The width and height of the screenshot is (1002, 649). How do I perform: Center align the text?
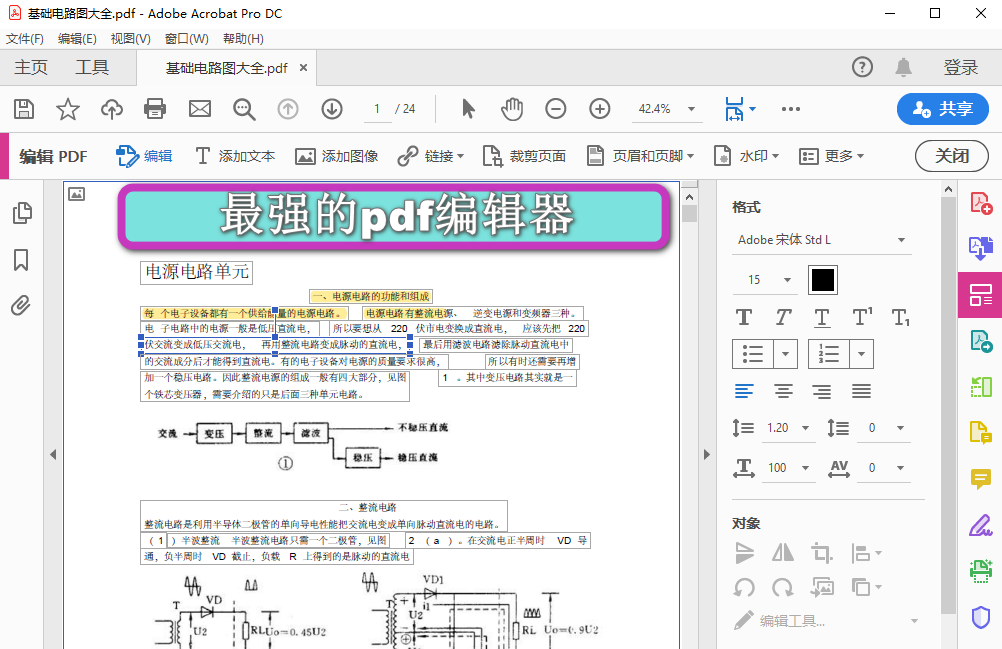coord(783,391)
